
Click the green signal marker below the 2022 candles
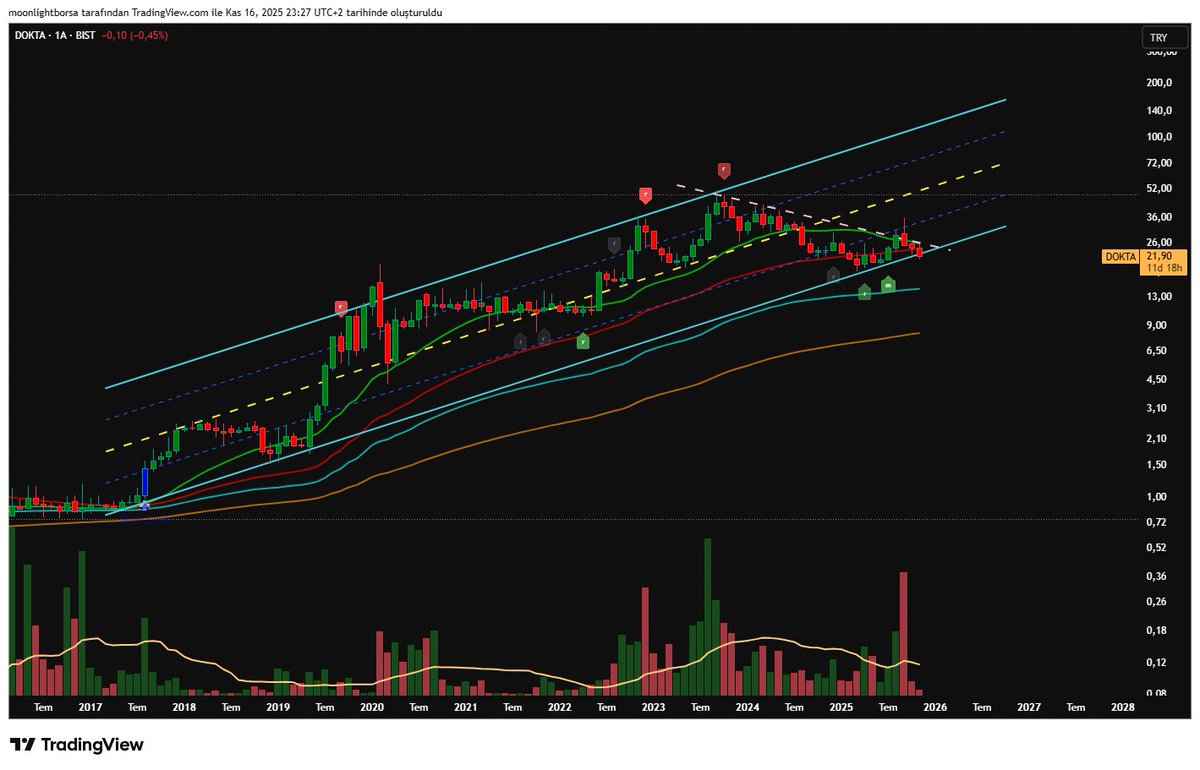point(583,341)
